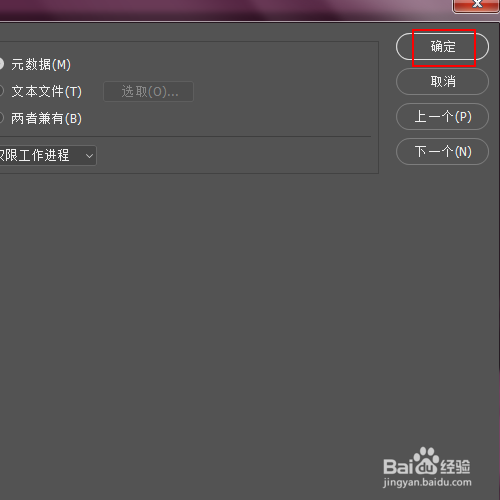The width and height of the screenshot is (500, 500).
Task: Open the jingyan.baidu.com link text
Action: (427, 482)
